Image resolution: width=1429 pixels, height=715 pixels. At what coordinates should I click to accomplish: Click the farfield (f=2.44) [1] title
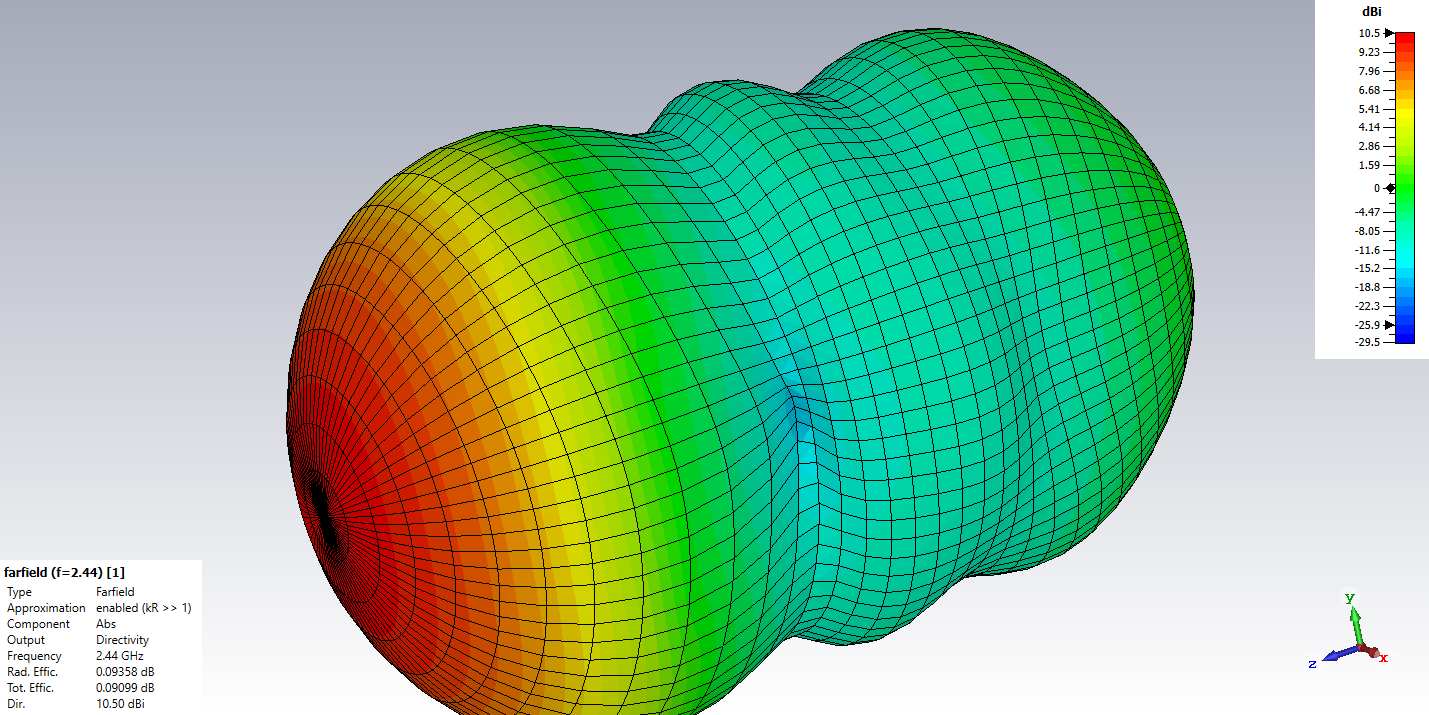coord(64,573)
